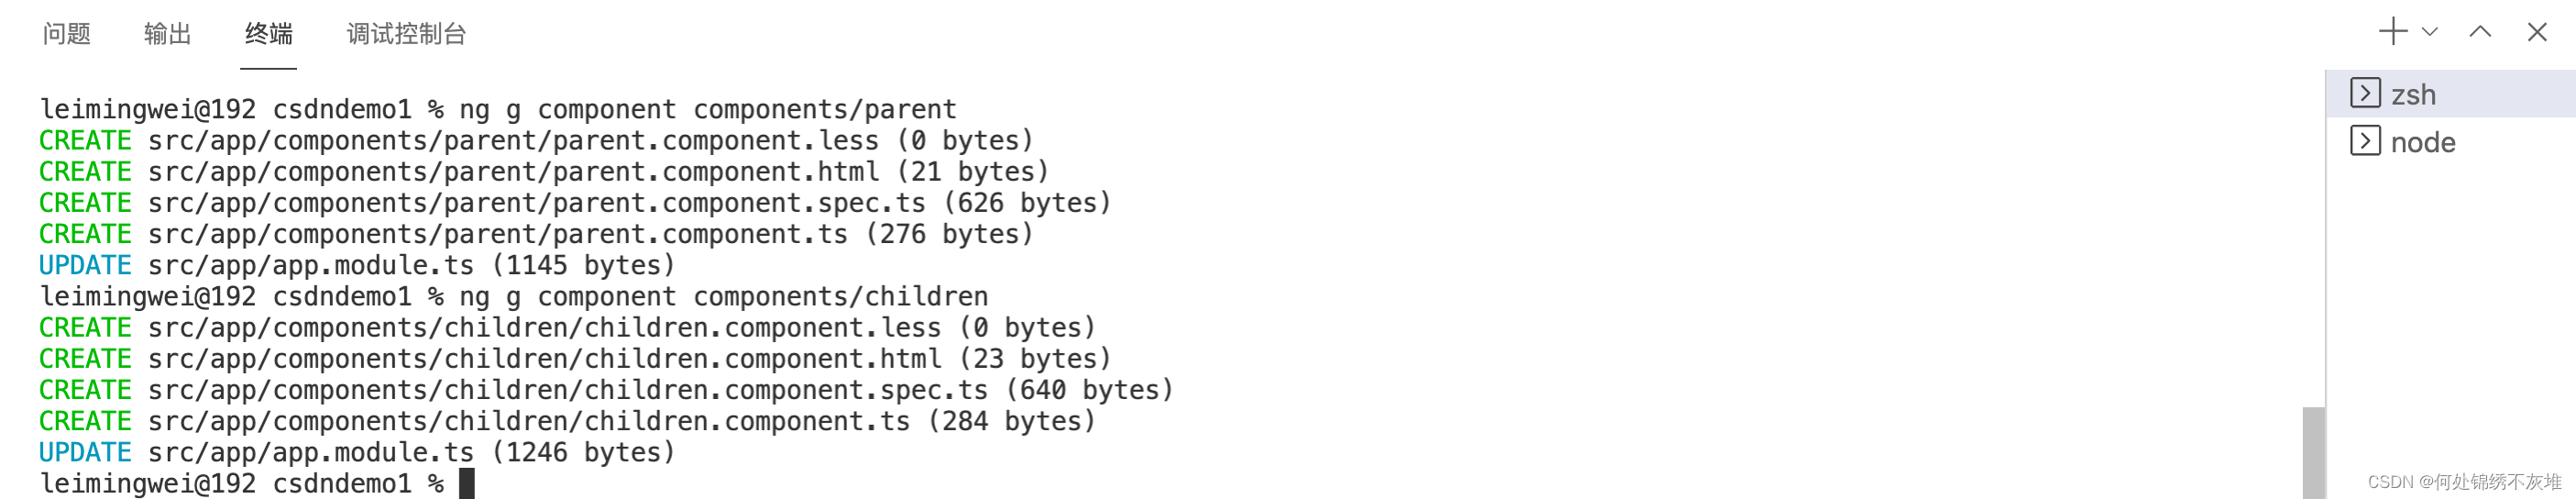
Task: Select the node terminal session label
Action: [x=2423, y=143]
